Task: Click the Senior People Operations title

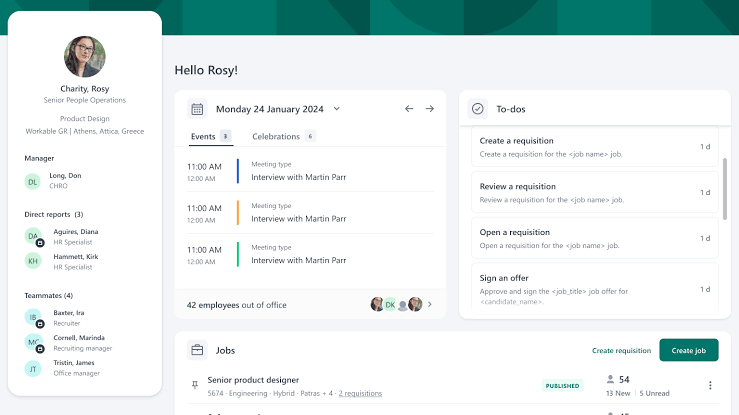Action: 85,100
